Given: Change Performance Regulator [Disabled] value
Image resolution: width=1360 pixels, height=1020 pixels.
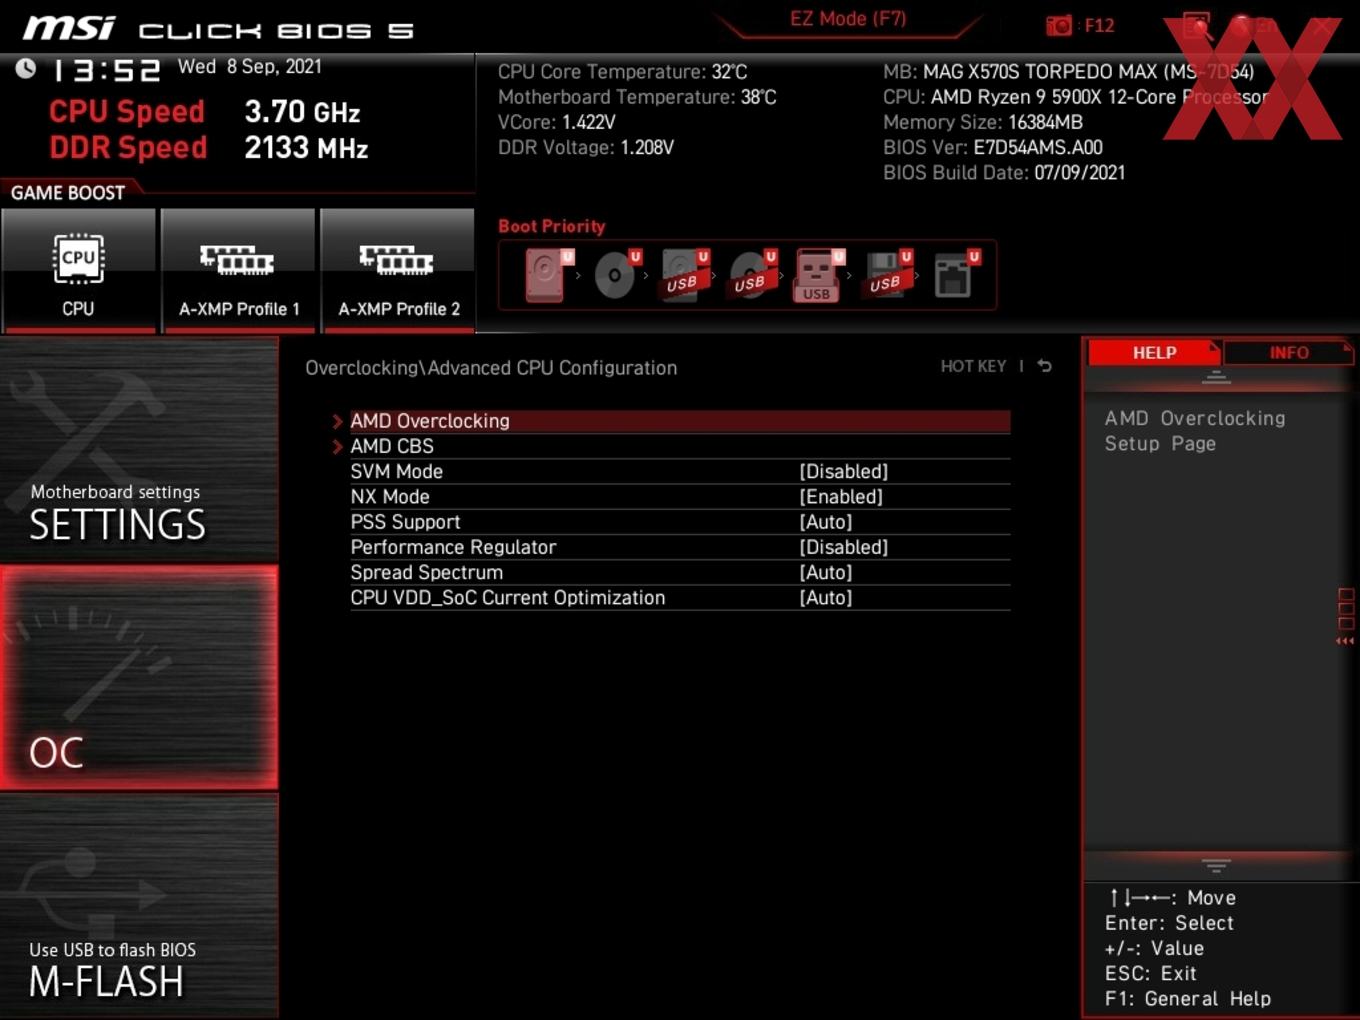Looking at the screenshot, I should (844, 547).
